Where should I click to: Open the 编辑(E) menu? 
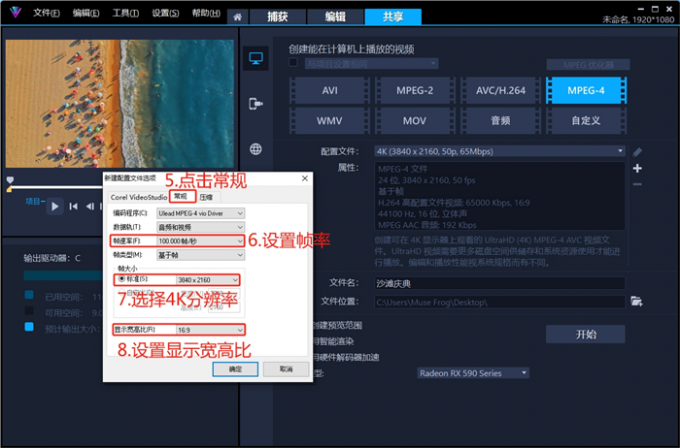coord(86,13)
